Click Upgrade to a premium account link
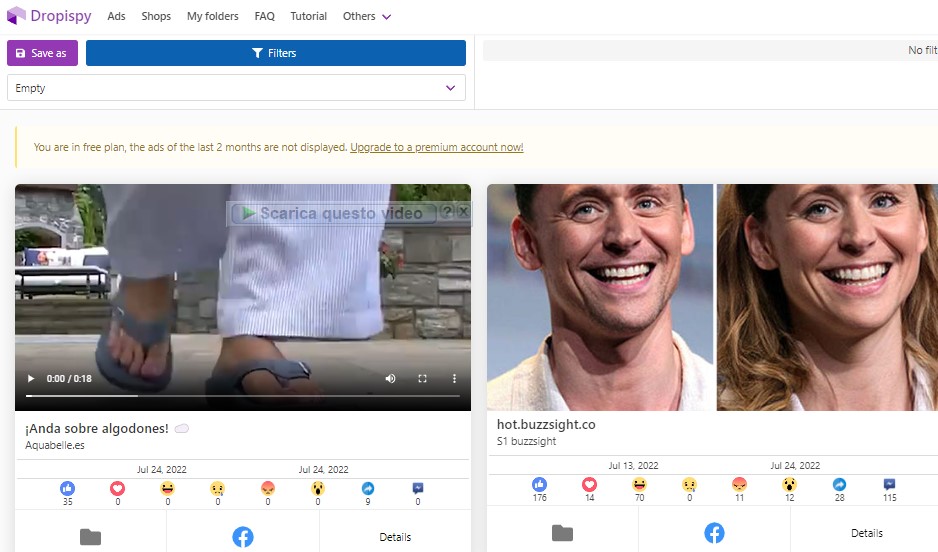This screenshot has width=938, height=552. (x=436, y=147)
